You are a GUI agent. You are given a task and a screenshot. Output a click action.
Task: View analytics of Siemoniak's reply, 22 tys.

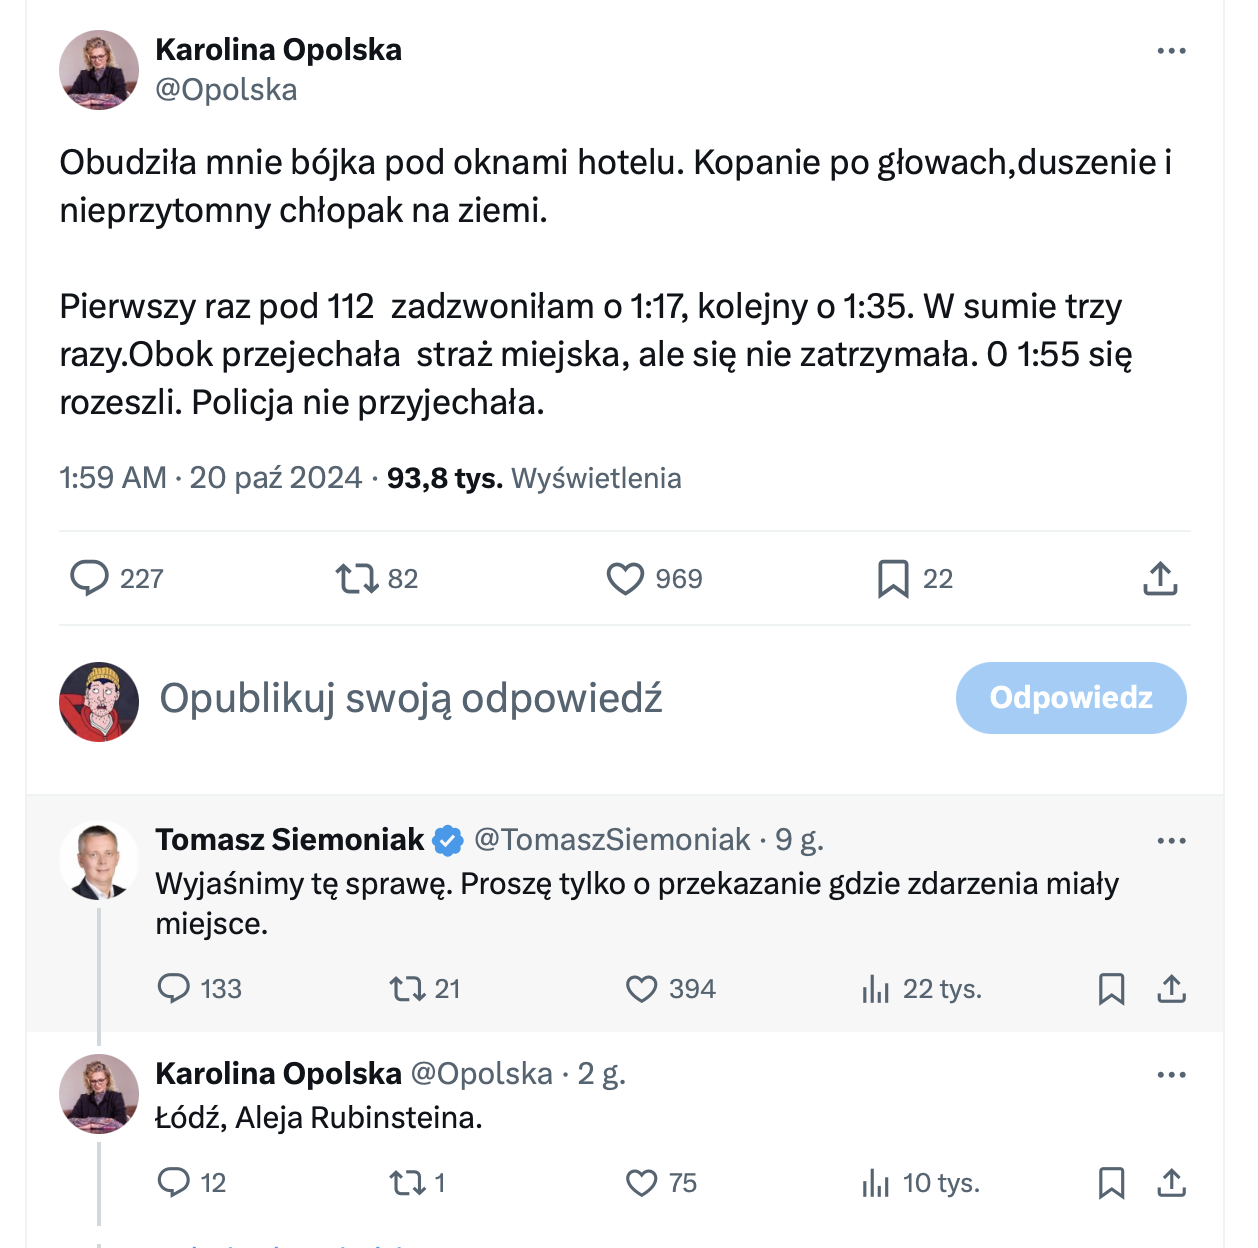click(x=876, y=989)
